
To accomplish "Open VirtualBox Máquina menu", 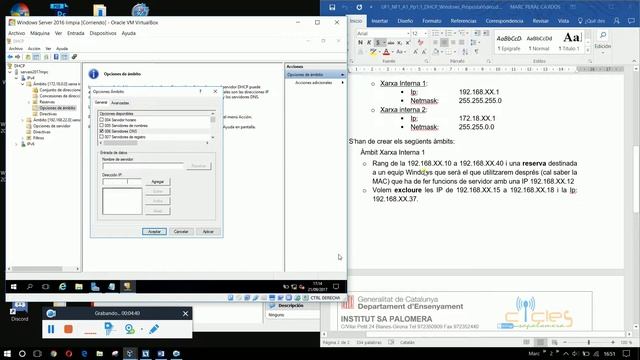I will click(40, 33).
